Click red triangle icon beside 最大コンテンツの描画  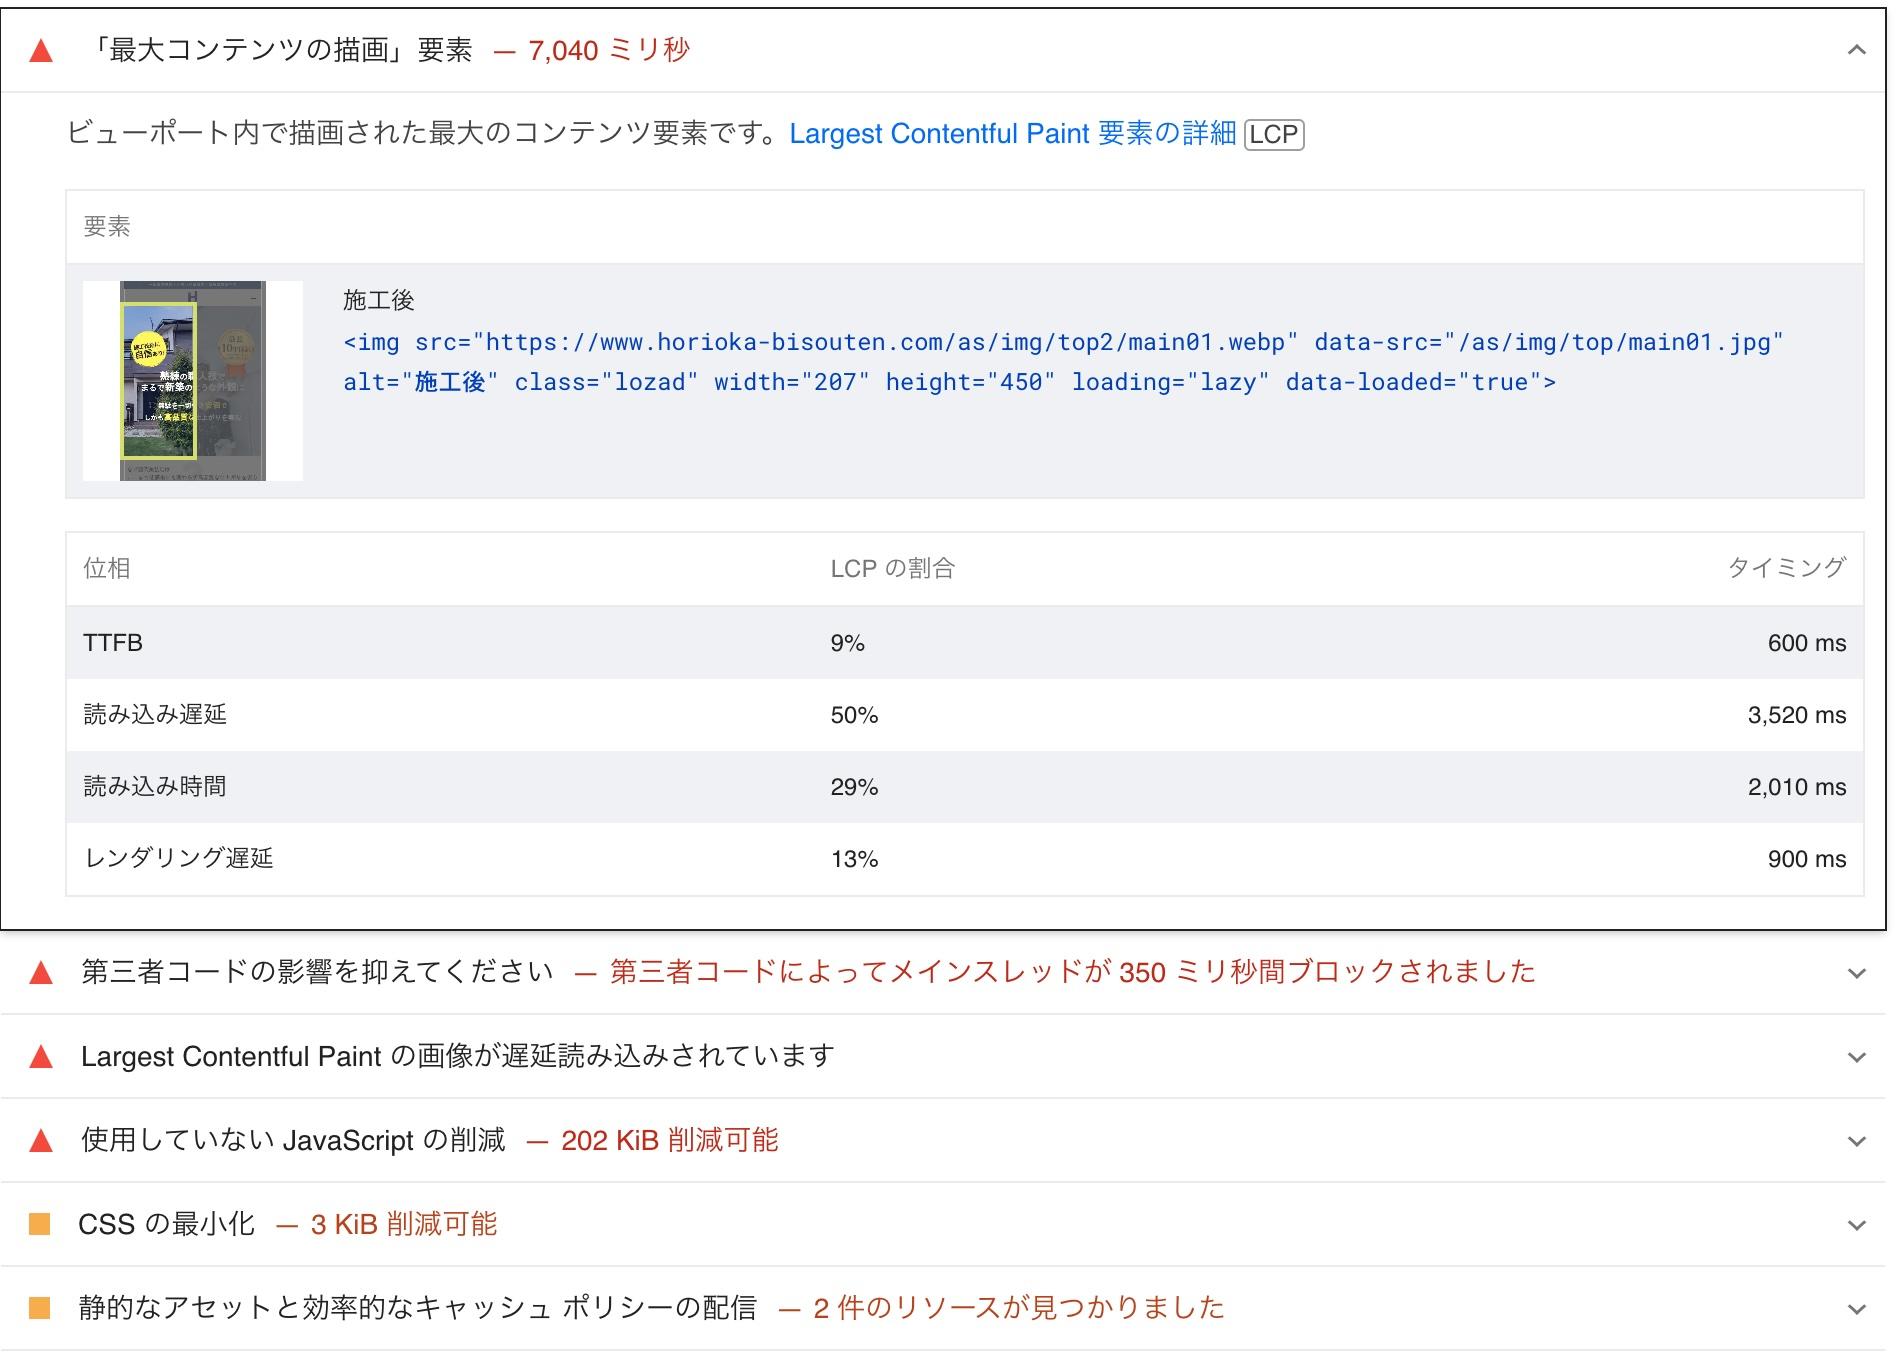coord(41,51)
